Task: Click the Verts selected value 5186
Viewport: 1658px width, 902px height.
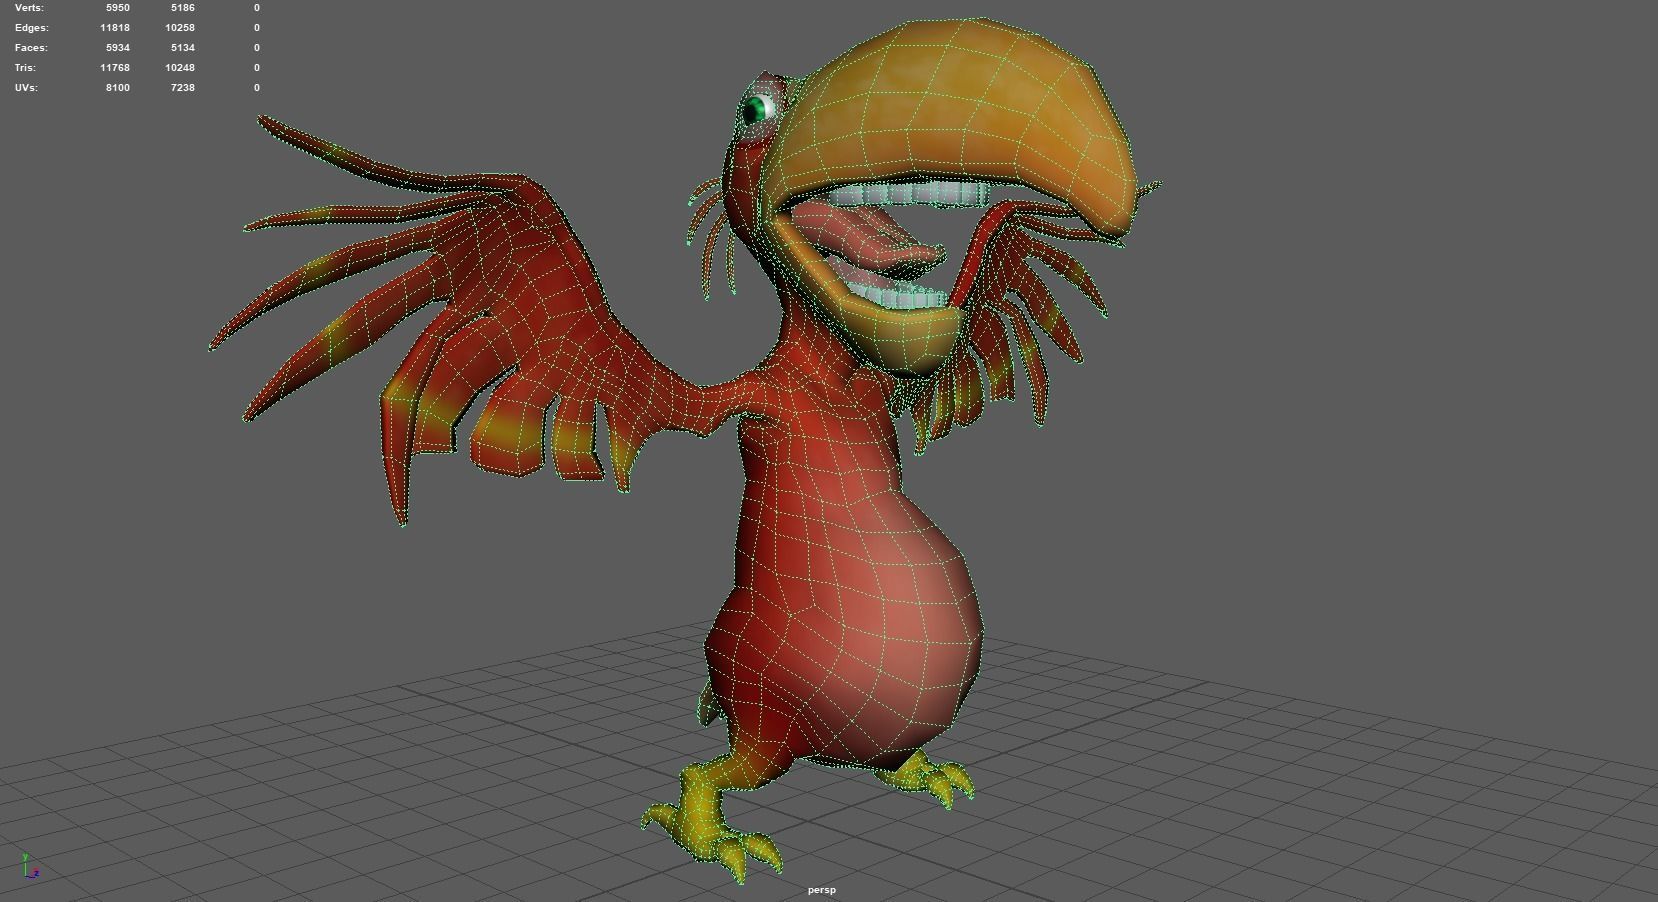Action: 182,8
